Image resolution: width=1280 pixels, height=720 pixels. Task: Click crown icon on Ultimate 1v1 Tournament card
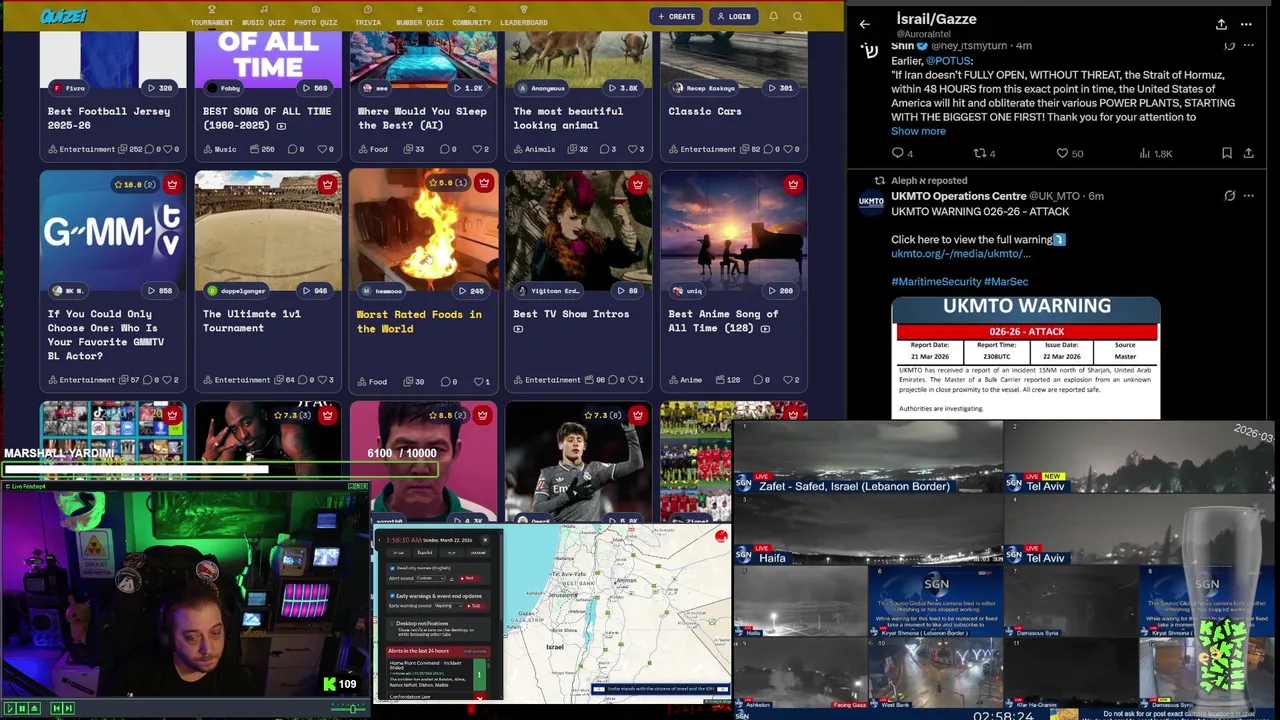[327, 184]
